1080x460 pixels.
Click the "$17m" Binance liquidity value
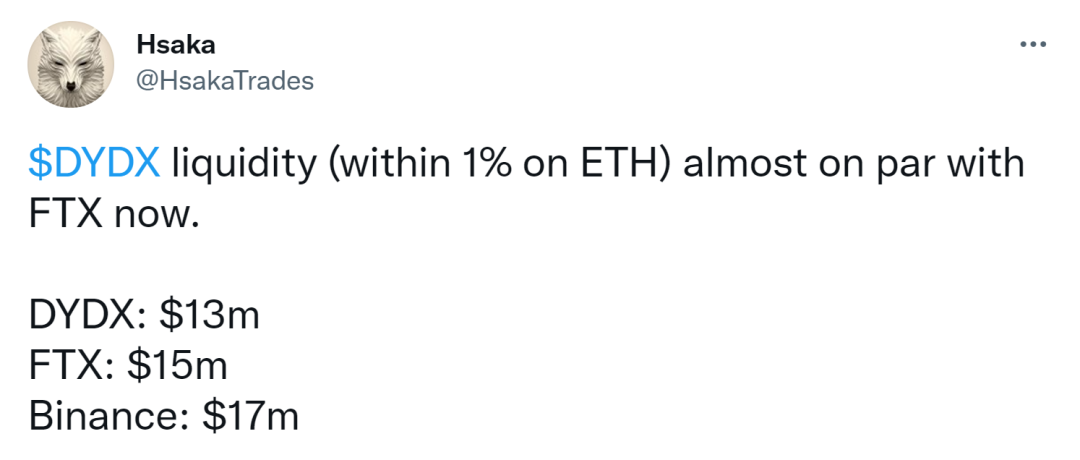(251, 417)
